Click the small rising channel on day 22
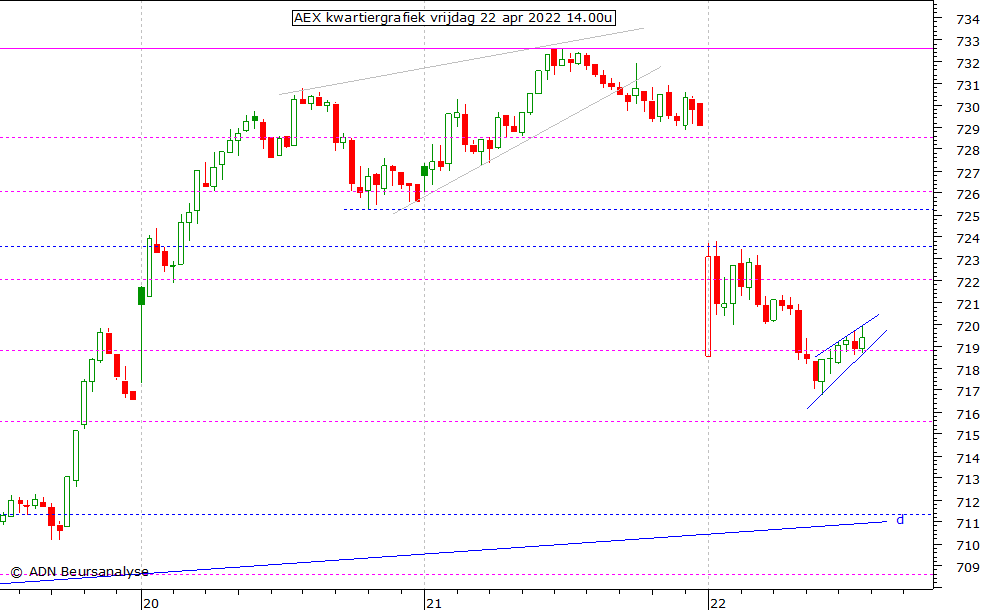984x610 pixels. coord(845,360)
